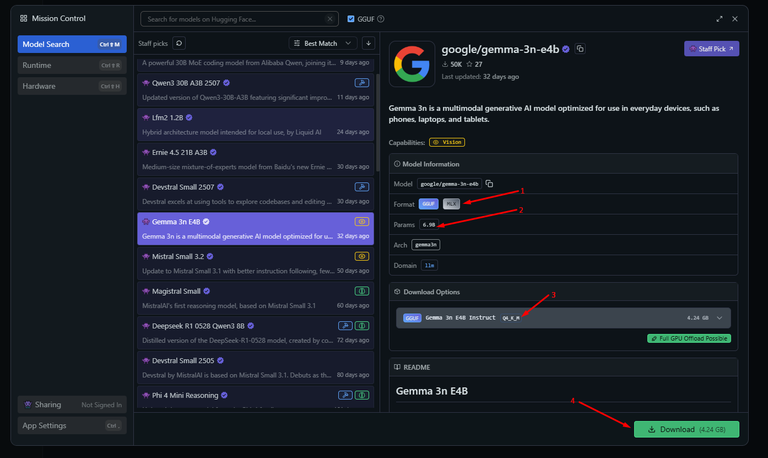Click the GGUF help question mark icon
The height and width of the screenshot is (458, 768).
[381, 19]
